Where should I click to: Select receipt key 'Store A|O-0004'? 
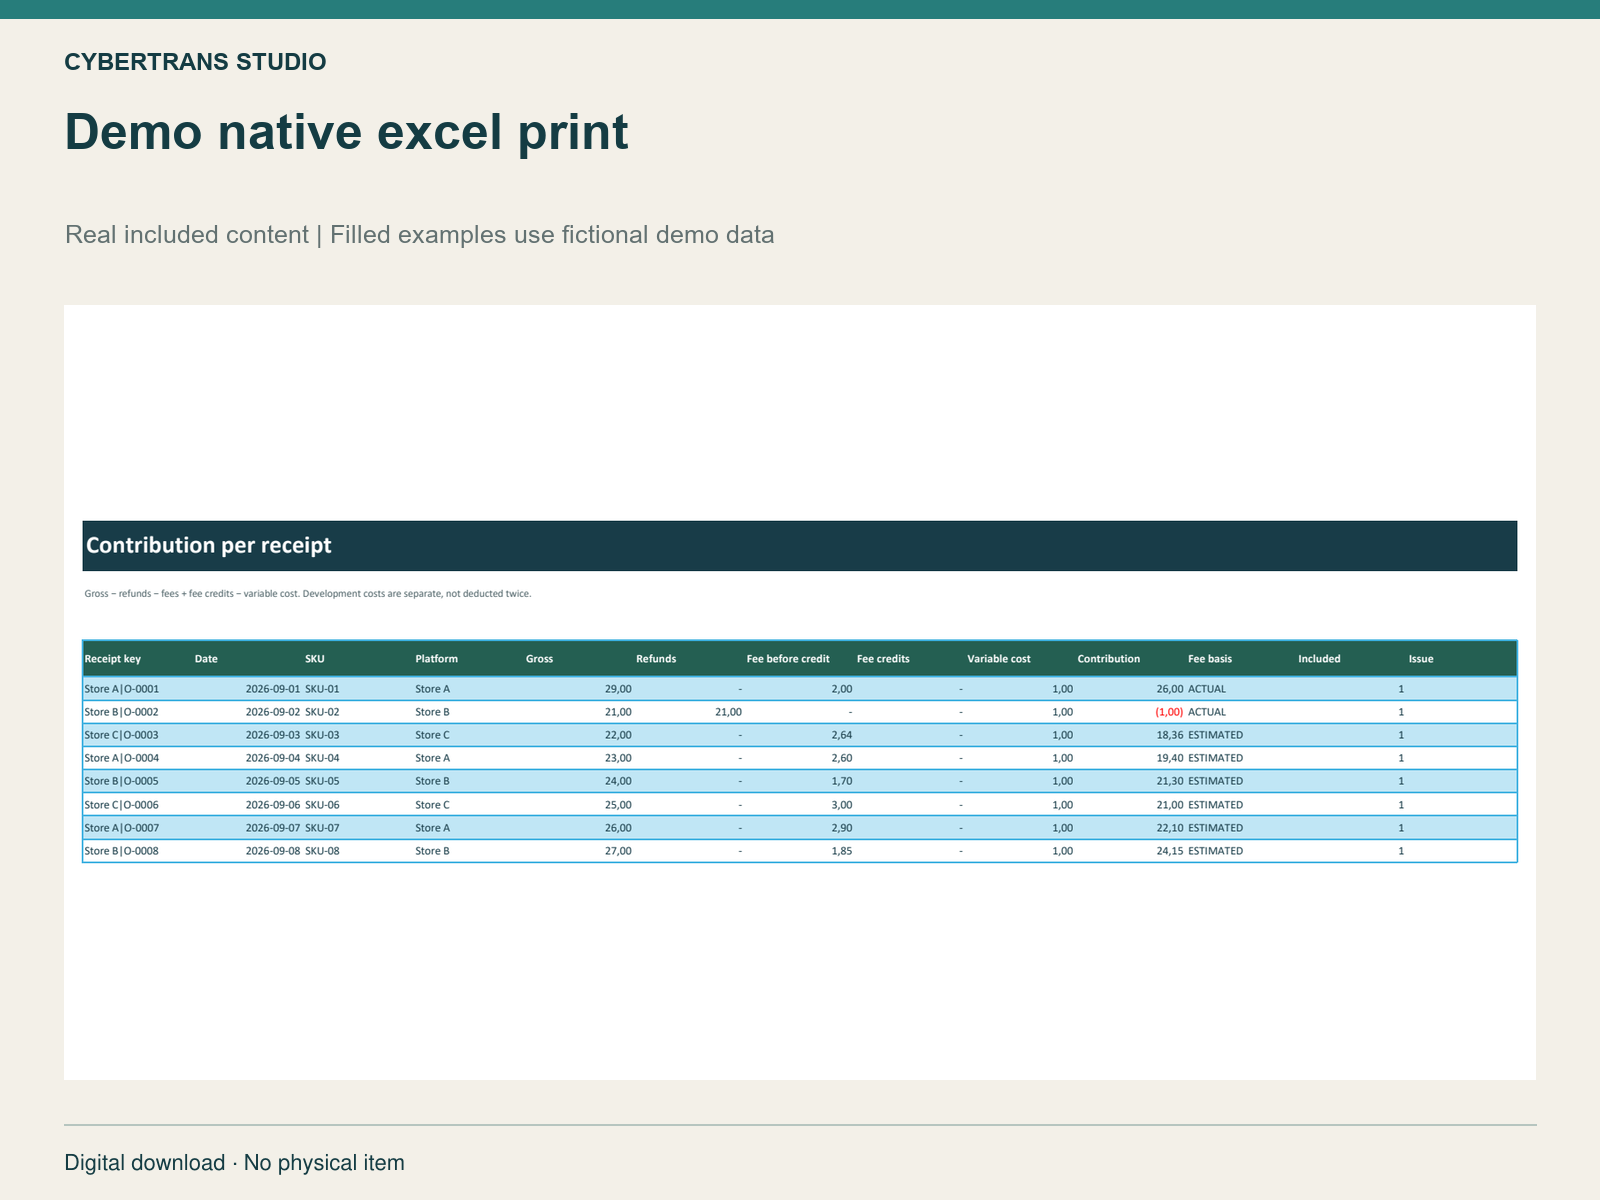122,758
